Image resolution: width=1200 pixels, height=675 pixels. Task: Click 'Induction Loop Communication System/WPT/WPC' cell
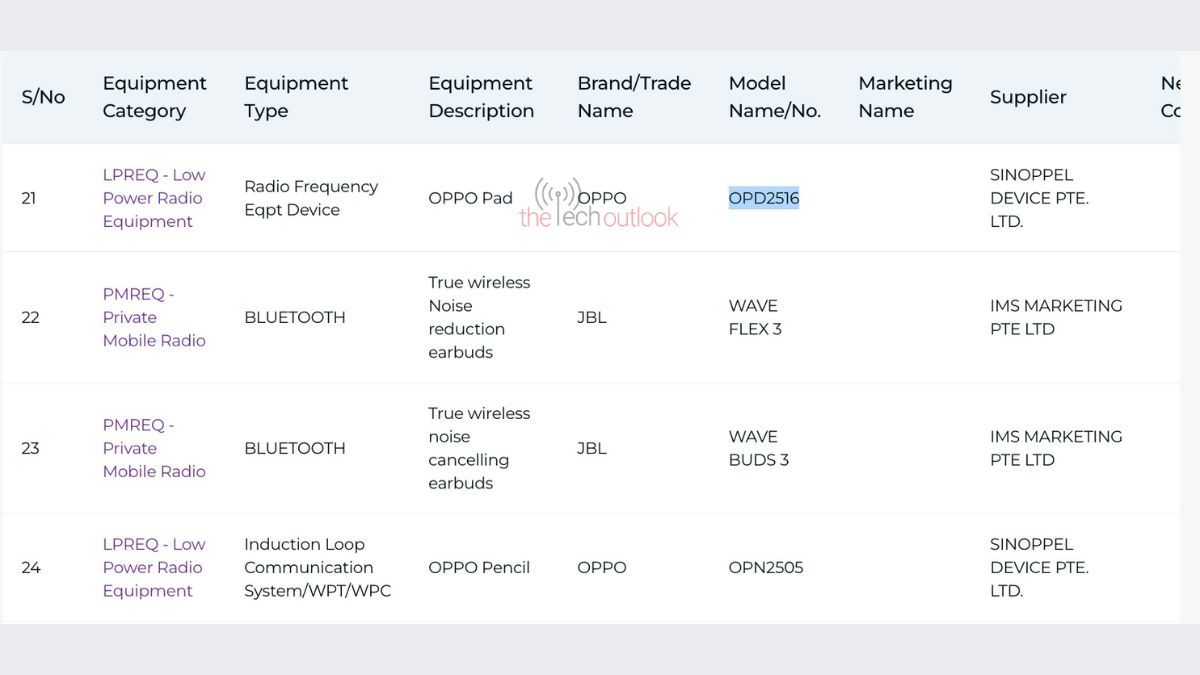318,567
